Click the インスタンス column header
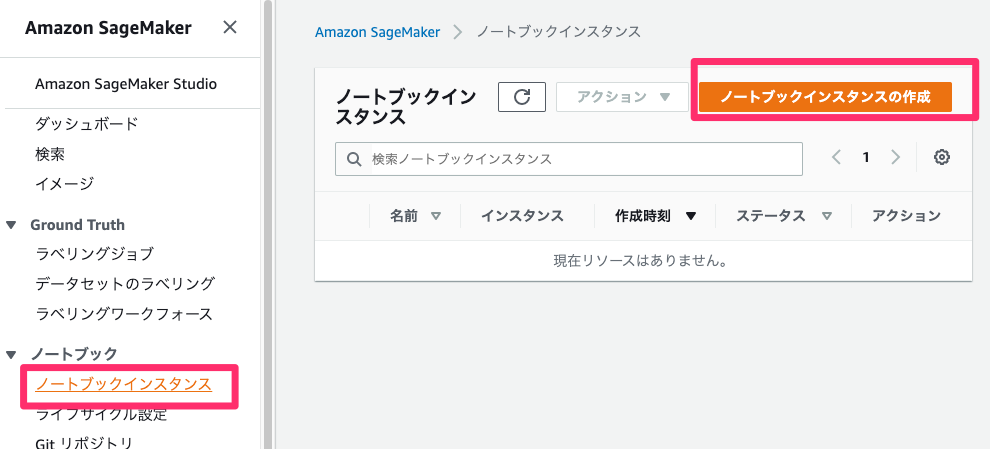 click(522, 216)
